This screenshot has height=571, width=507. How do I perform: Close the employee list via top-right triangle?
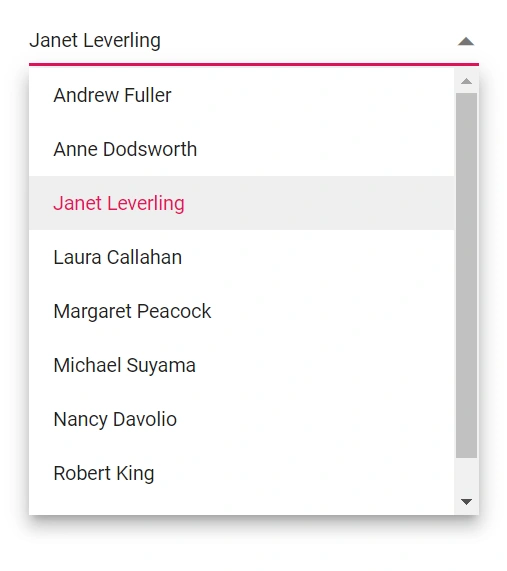466,42
